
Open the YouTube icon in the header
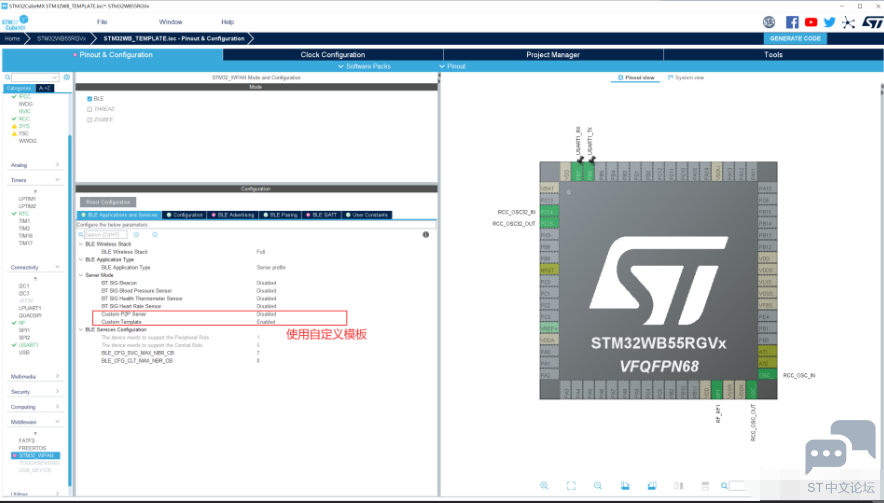pyautogui.click(x=811, y=22)
